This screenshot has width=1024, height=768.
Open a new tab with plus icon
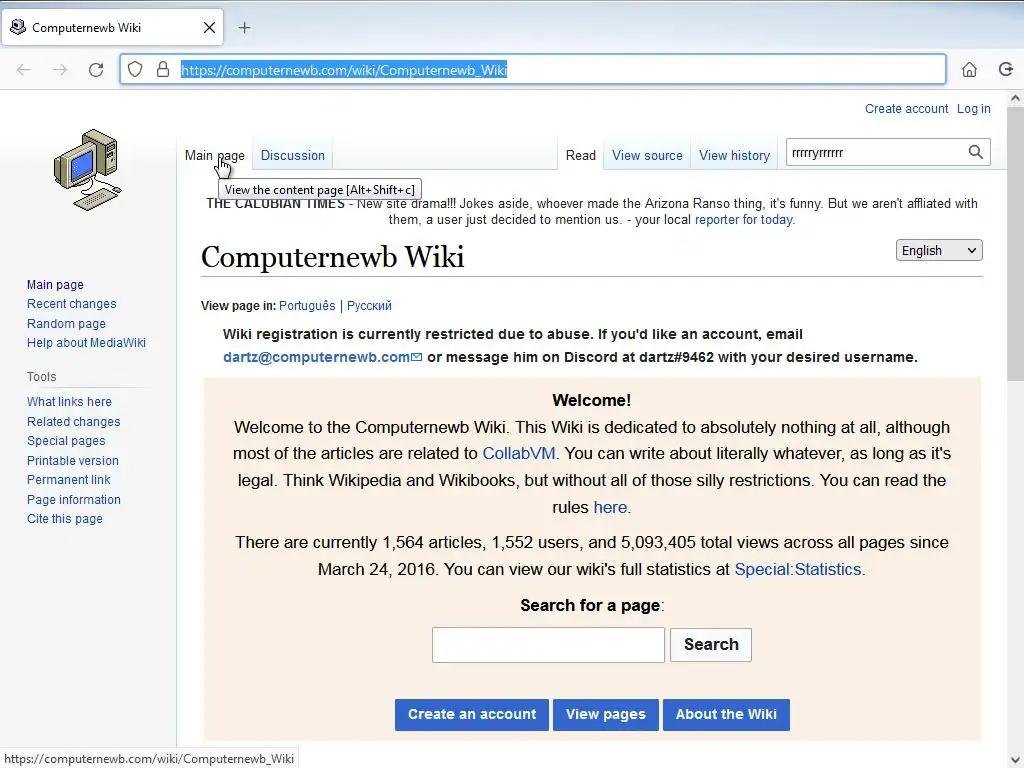pos(244,27)
